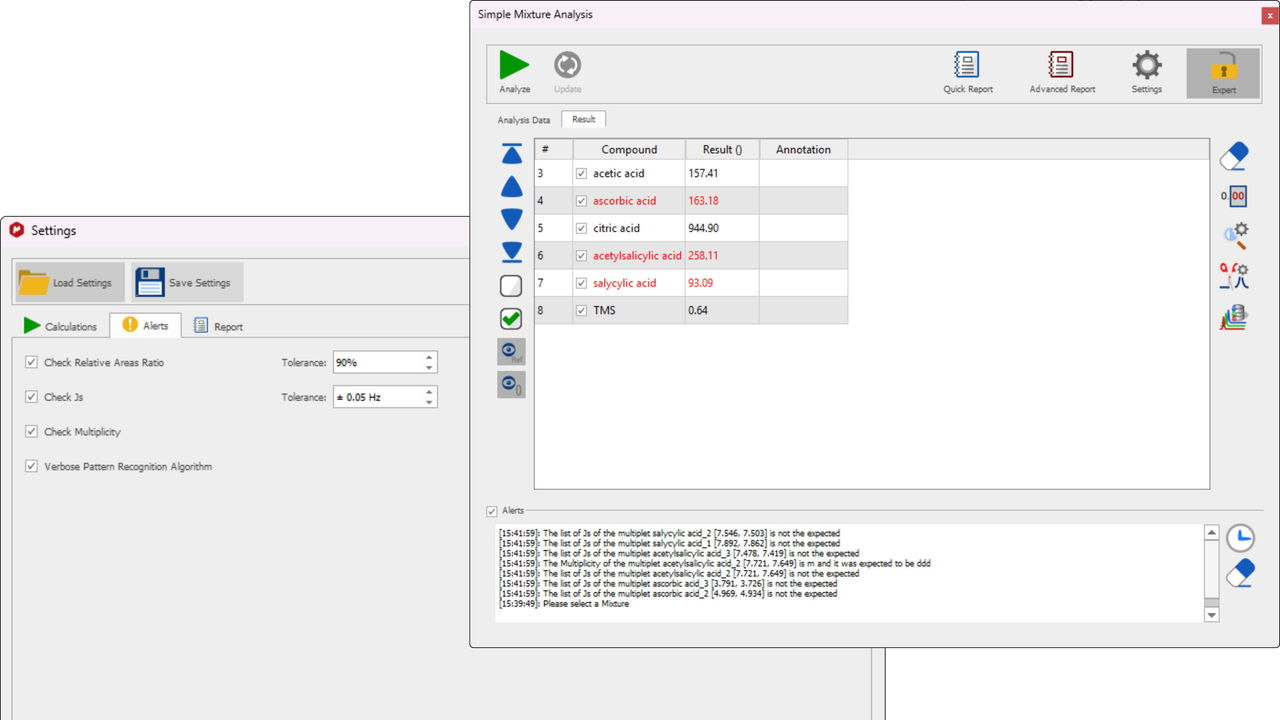The height and width of the screenshot is (720, 1280).
Task: Clear alerts log with eraser icon
Action: 1240,574
